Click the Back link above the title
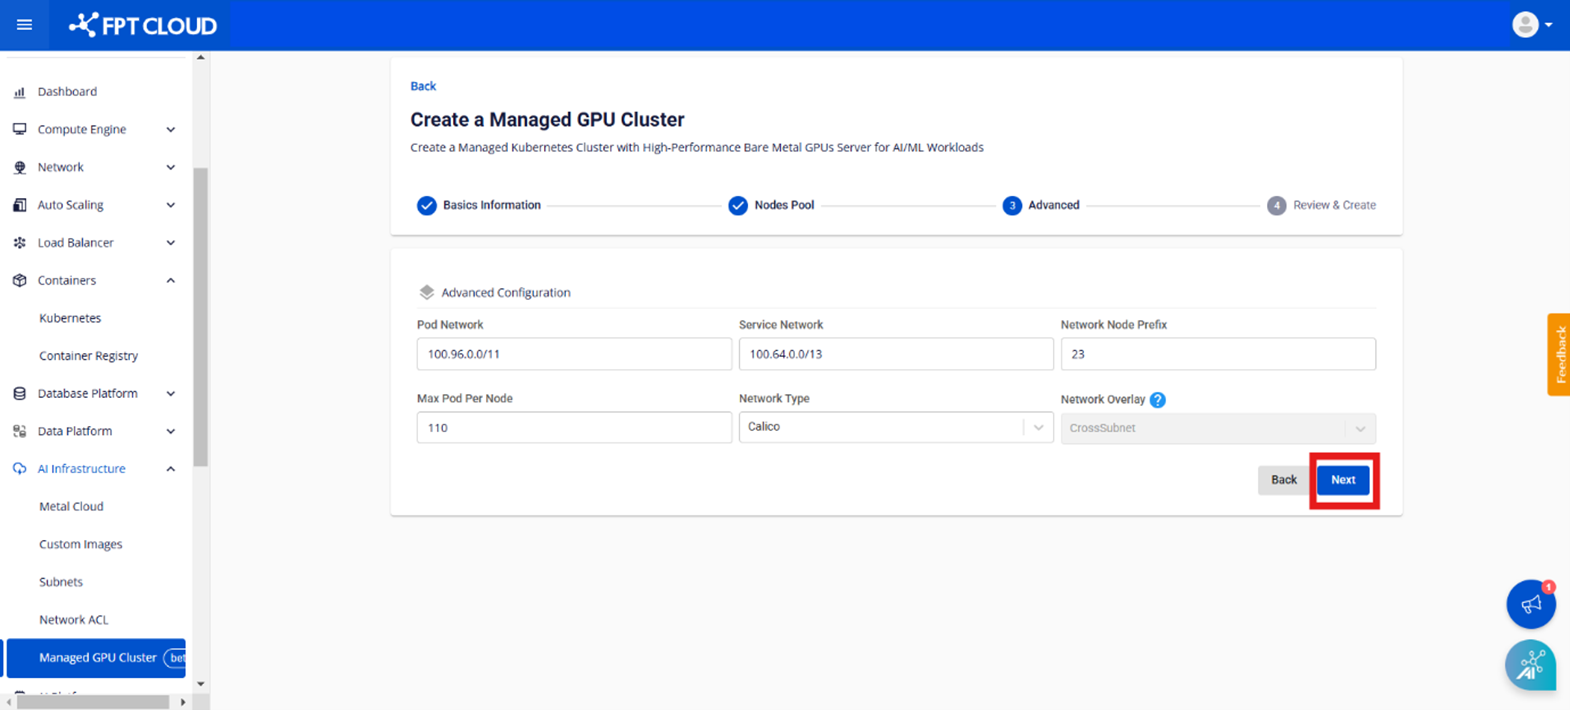 click(423, 86)
